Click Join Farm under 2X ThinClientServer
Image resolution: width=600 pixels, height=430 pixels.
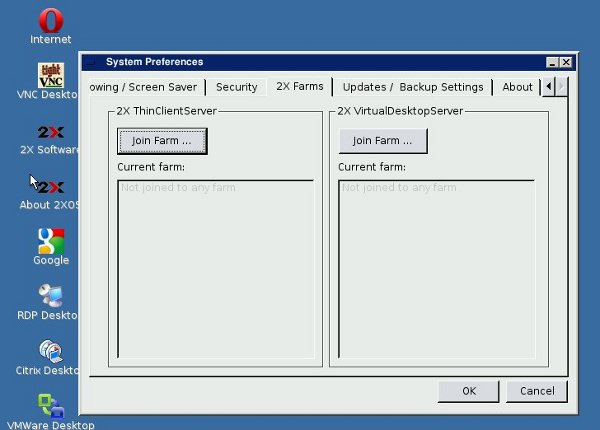pyautogui.click(x=162, y=141)
